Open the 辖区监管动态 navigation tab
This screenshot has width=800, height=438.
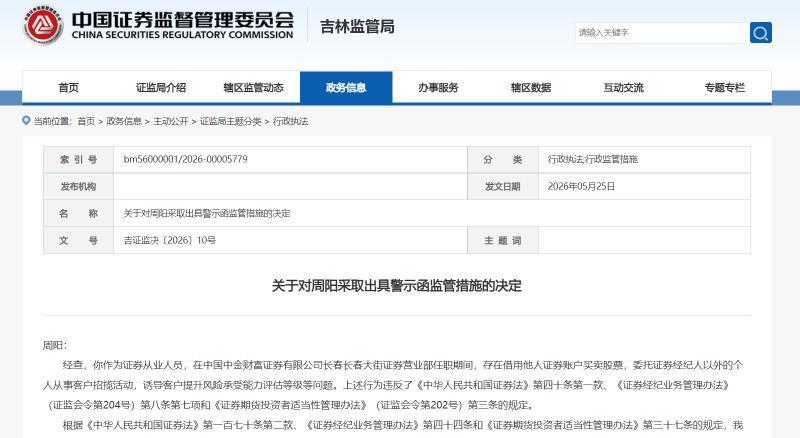point(254,88)
